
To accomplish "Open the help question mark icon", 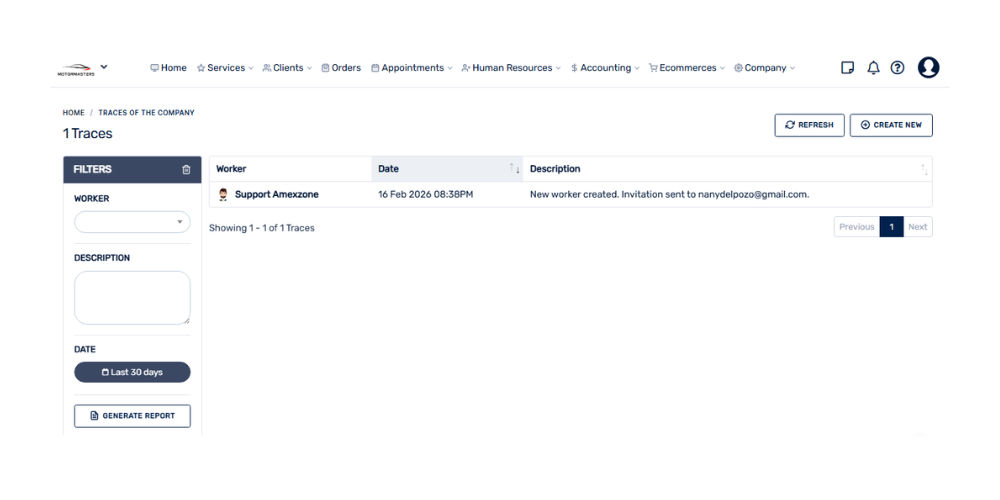I will coord(897,68).
